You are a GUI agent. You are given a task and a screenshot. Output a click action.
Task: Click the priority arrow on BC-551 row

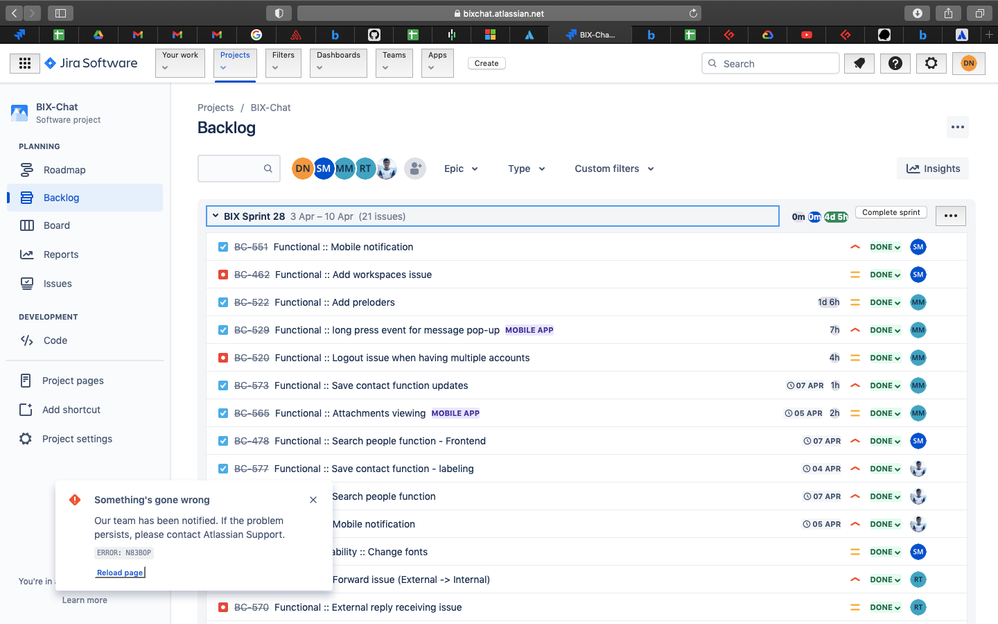pyautogui.click(x=855, y=247)
